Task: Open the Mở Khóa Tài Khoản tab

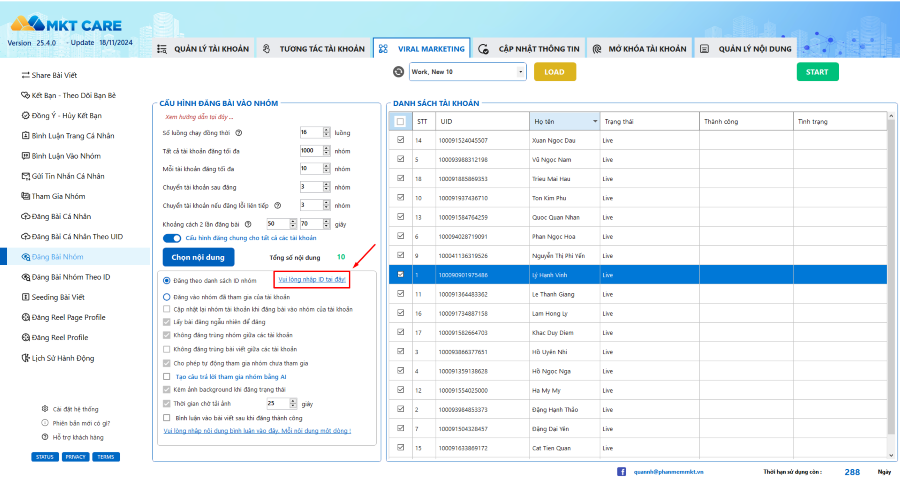Action: (x=637, y=48)
